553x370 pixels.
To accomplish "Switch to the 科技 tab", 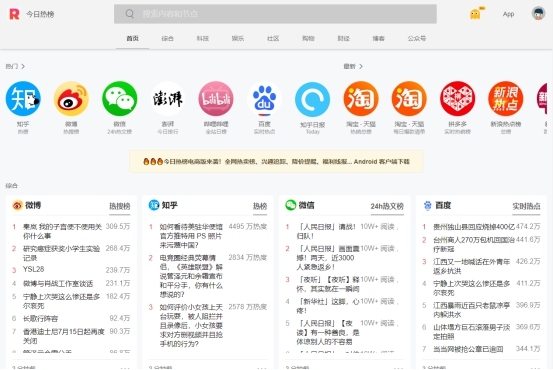I will [203, 38].
